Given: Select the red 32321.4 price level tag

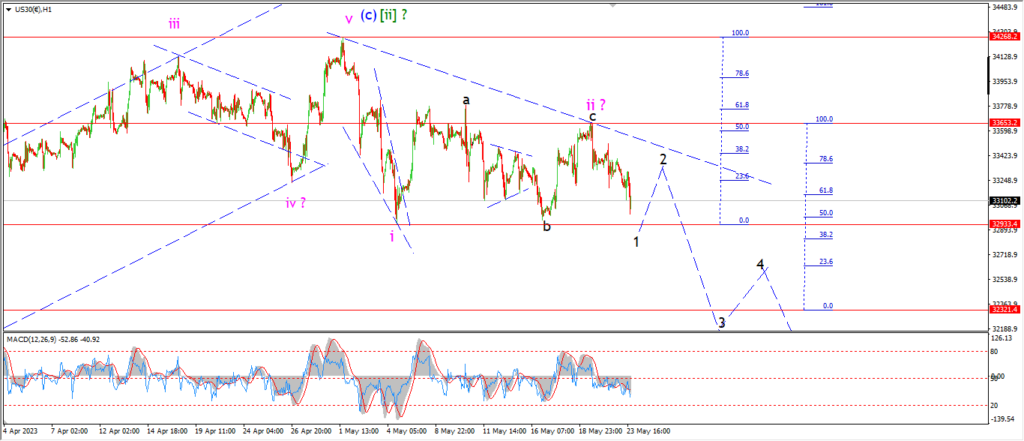Looking at the screenshot, I should point(1005,310).
